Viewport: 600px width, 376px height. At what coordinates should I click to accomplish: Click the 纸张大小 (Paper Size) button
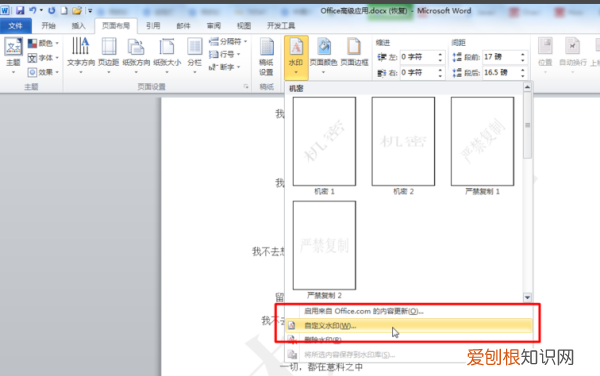[x=167, y=55]
